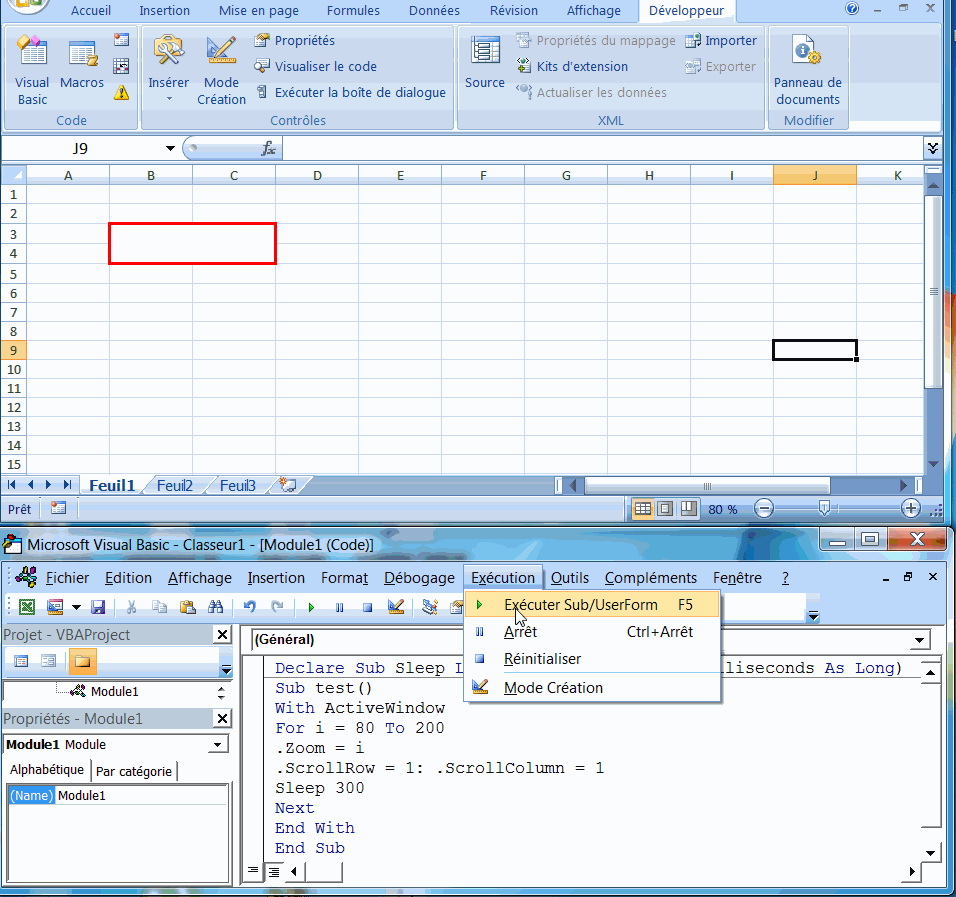
Task: Click the Design Mode icon in the VBA toolbar
Action: [x=396, y=607]
